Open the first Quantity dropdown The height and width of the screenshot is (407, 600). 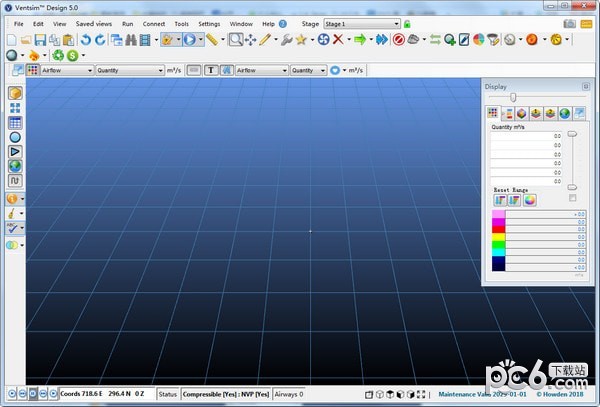coord(130,70)
